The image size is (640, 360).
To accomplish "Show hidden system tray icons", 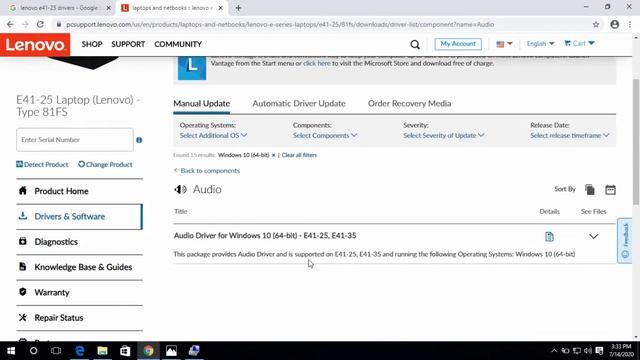I will (x=554, y=351).
